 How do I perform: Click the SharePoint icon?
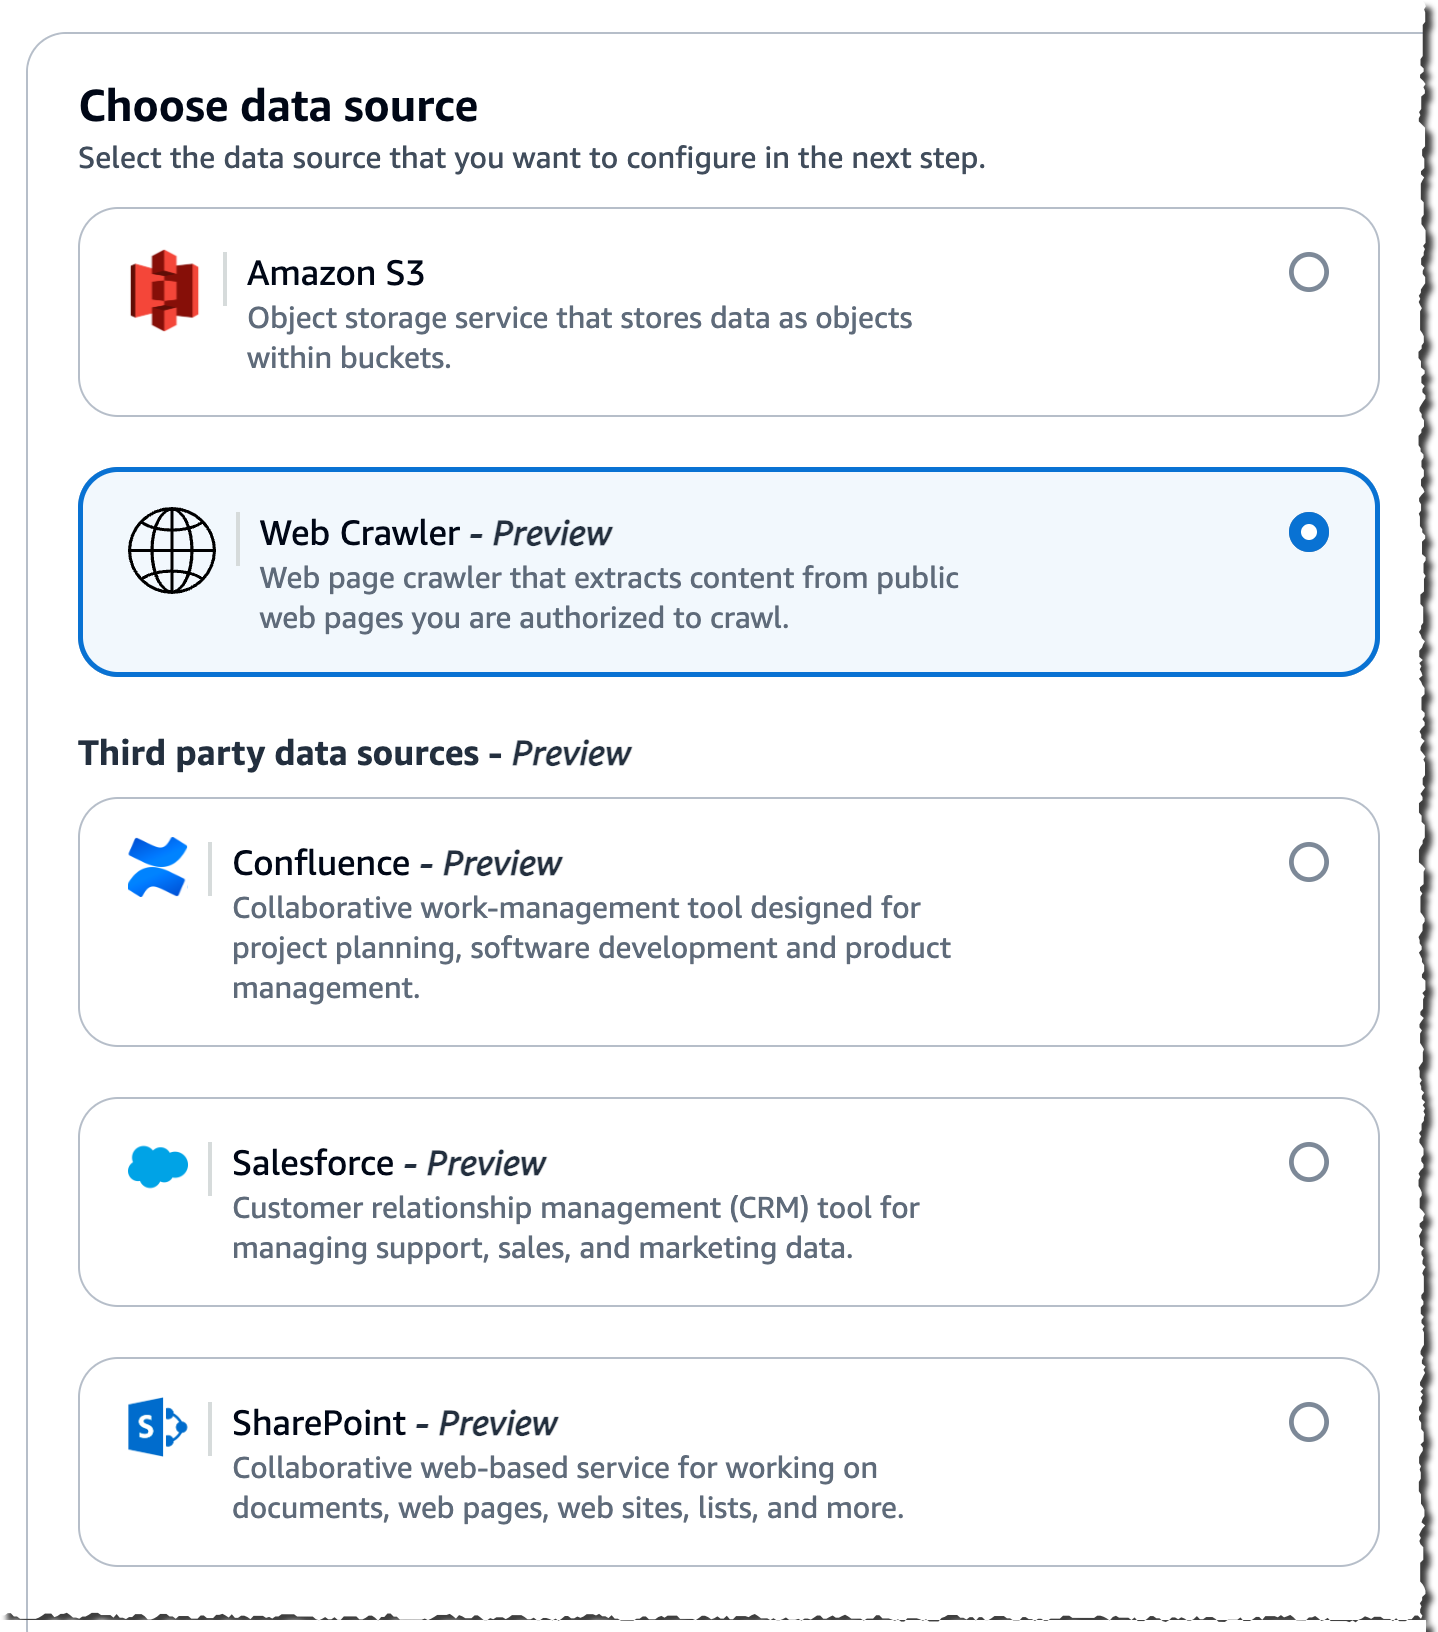[157, 1425]
